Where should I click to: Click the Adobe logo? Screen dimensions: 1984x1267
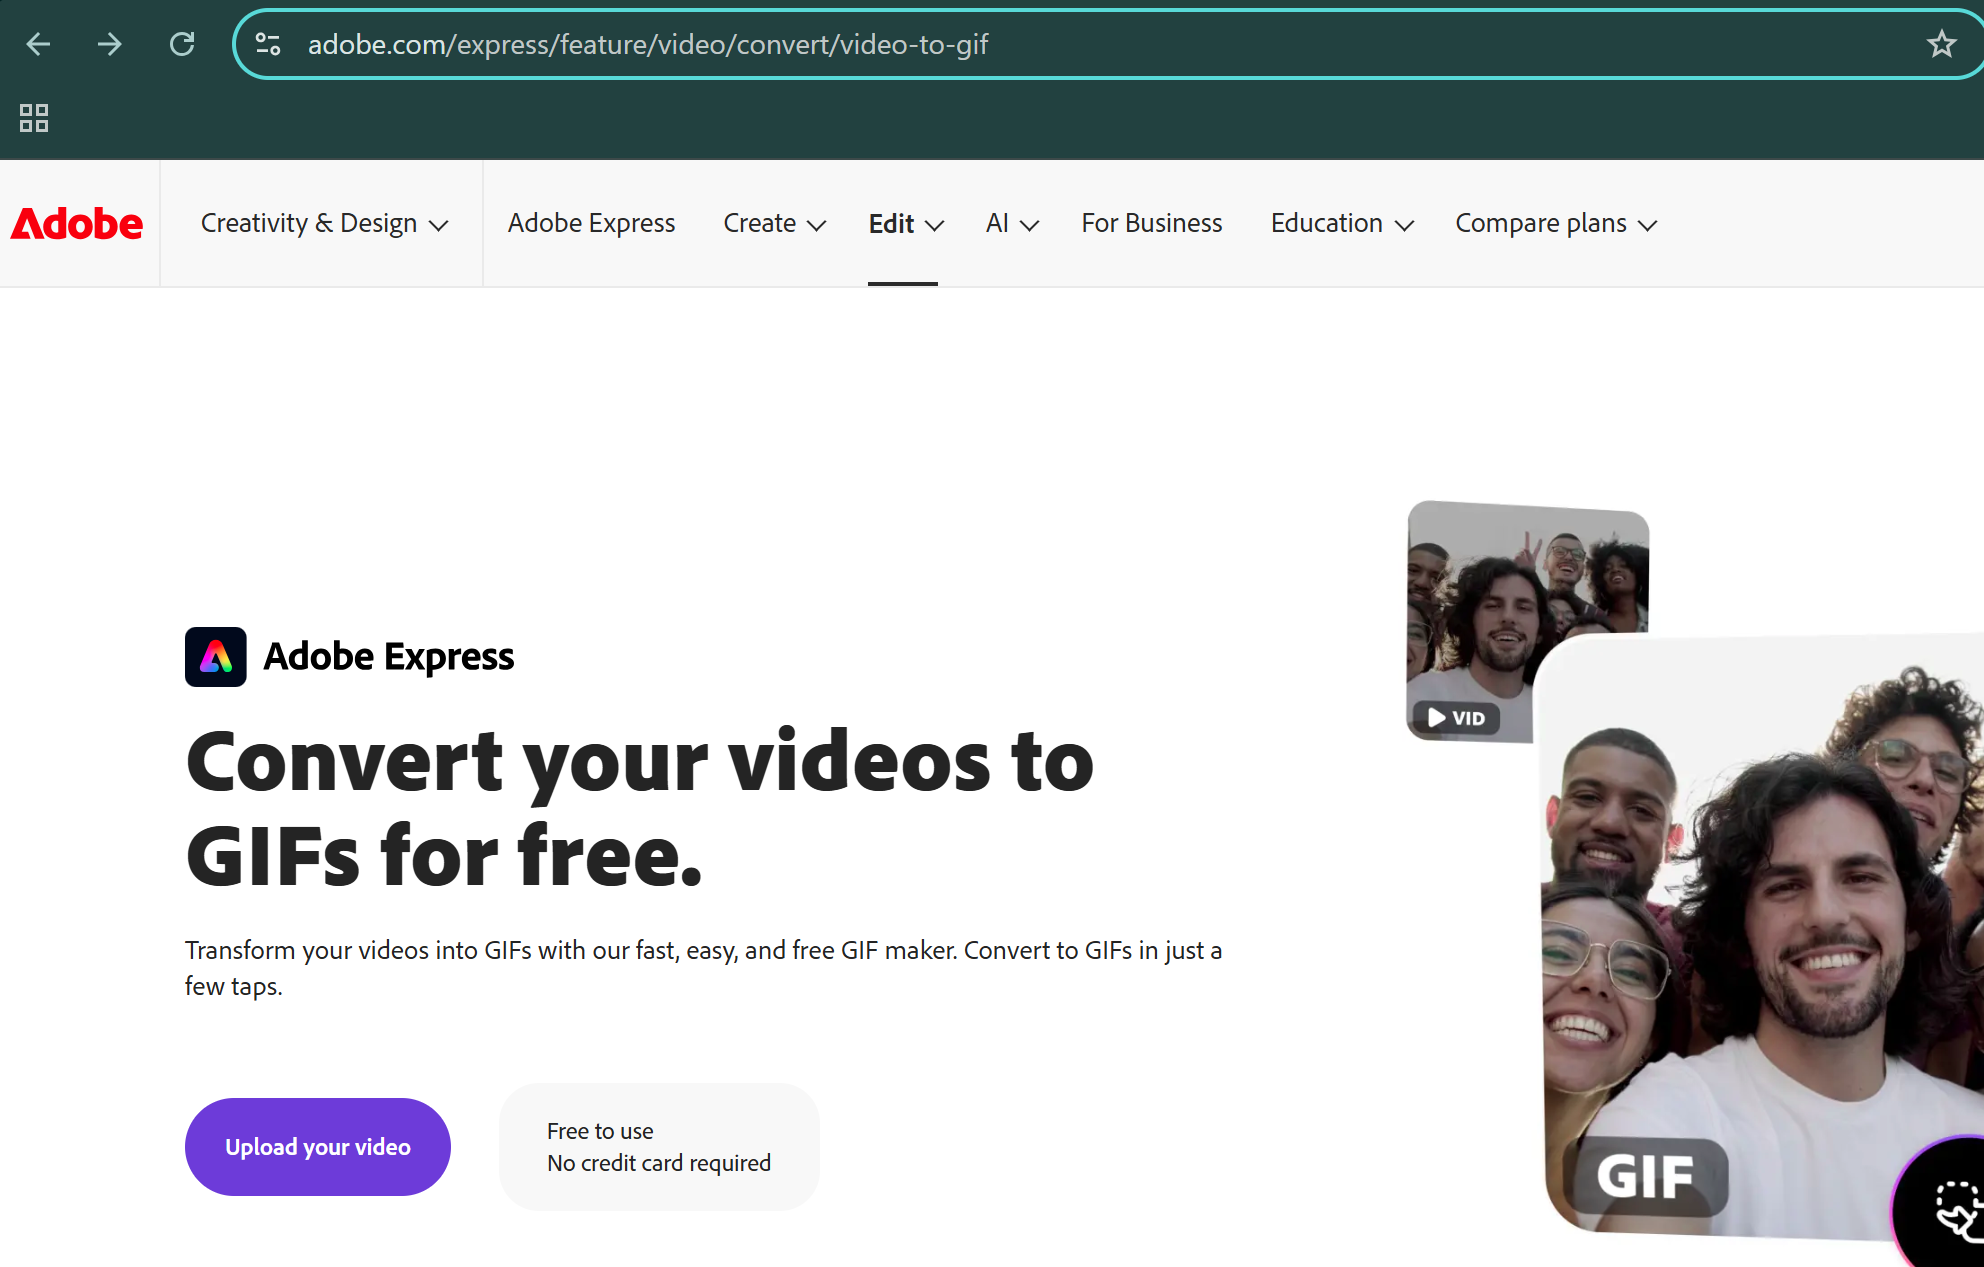77,224
